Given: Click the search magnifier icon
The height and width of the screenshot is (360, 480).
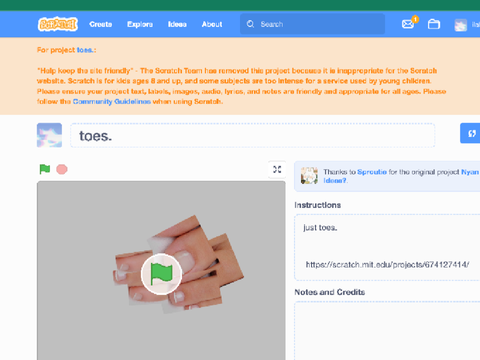Looking at the screenshot, I should coord(250,24).
